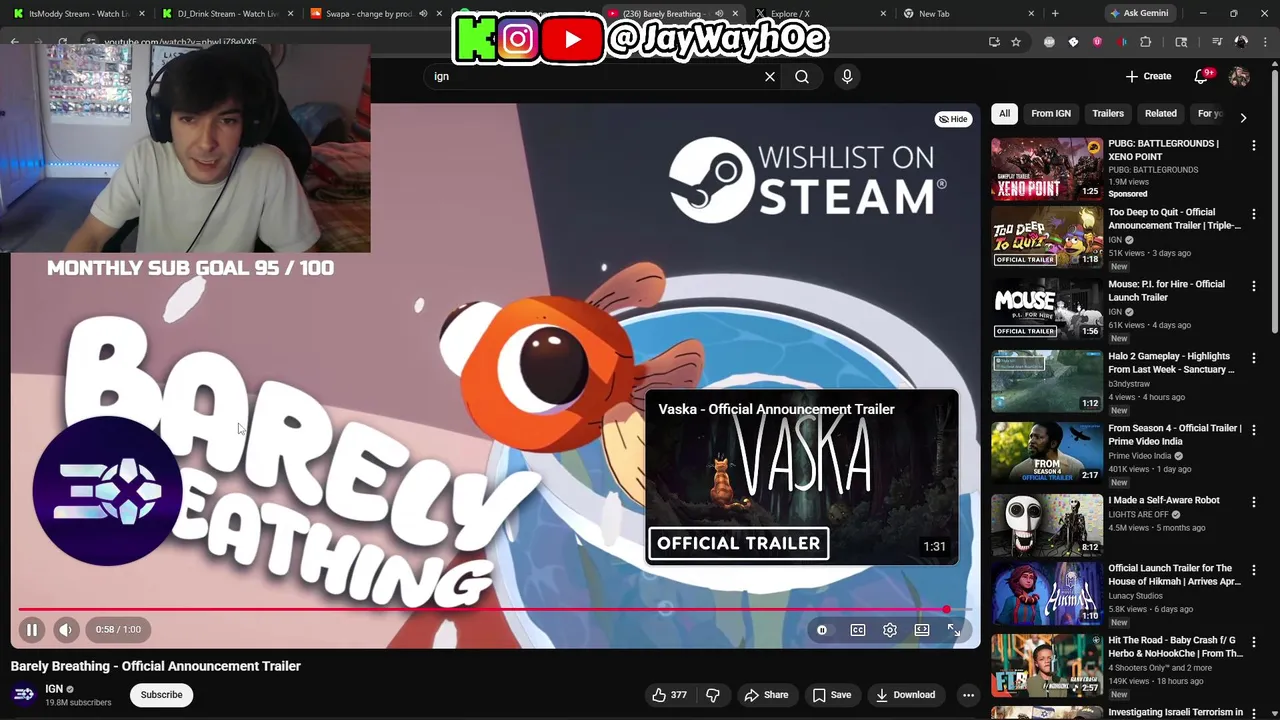Subscribe to IGN channel
The image size is (1280, 720).
pyautogui.click(x=161, y=695)
